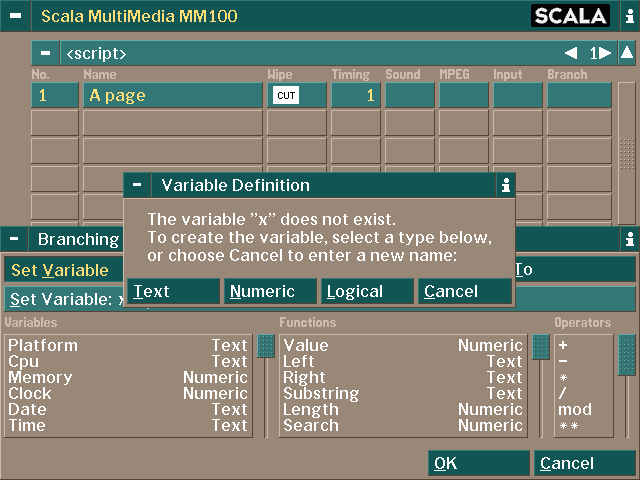The height and width of the screenshot is (480, 640).
Task: Pick the mod operator
Action: [575, 410]
